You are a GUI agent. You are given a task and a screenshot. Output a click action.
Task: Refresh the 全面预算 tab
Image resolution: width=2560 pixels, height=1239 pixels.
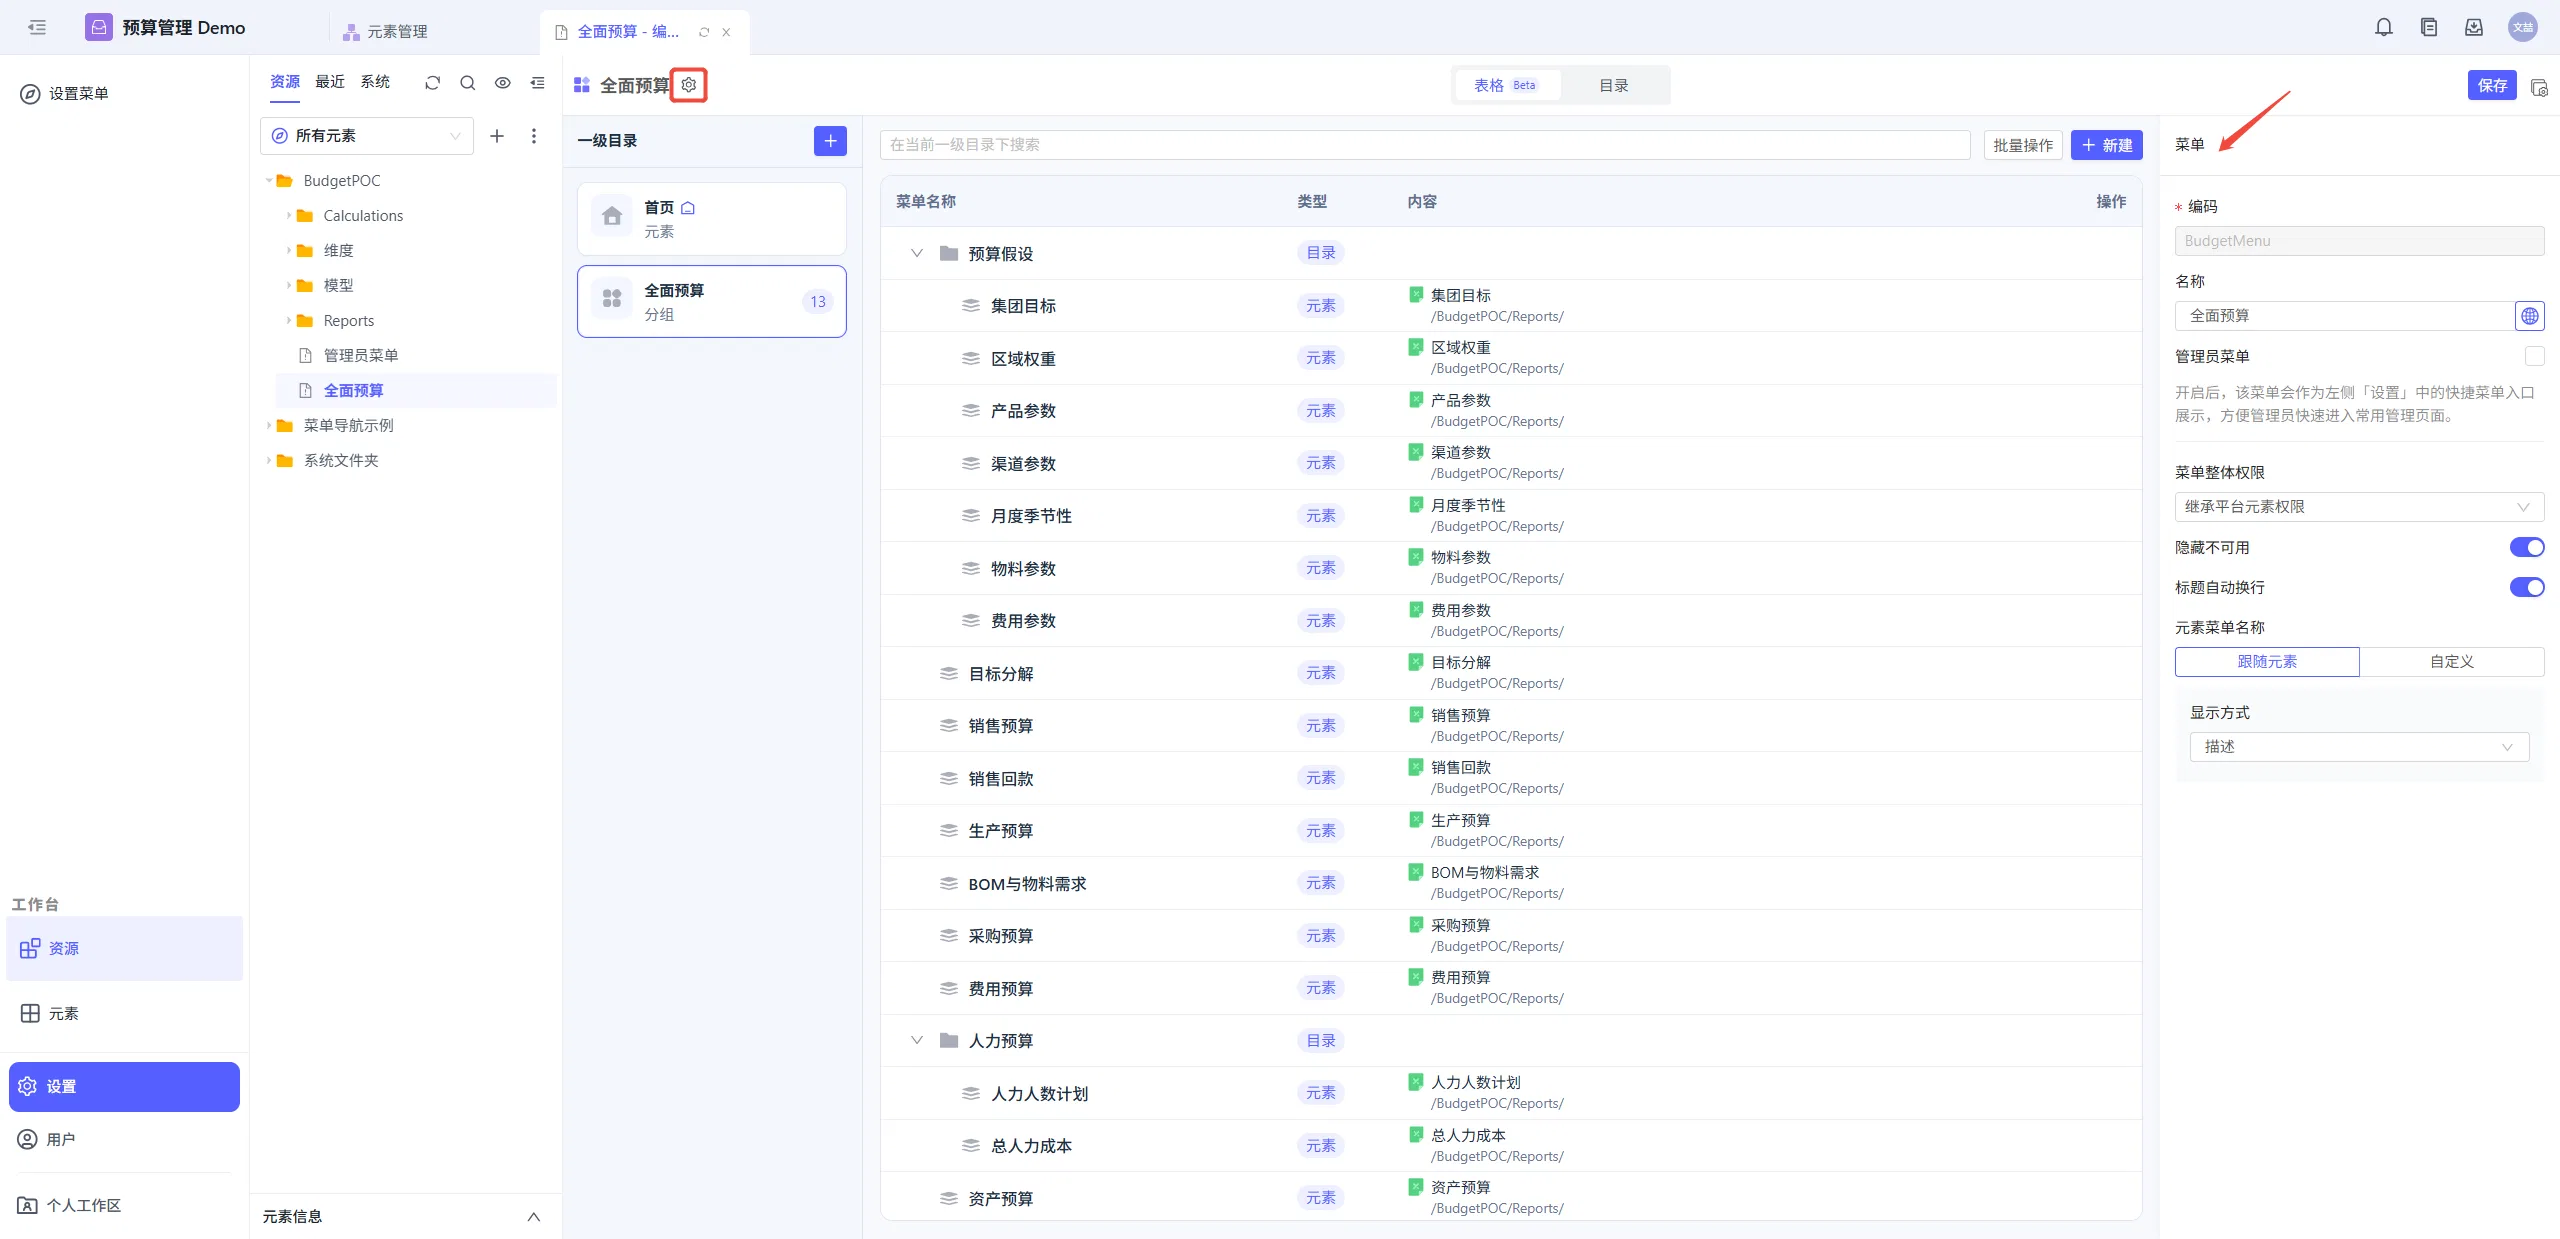(x=704, y=32)
